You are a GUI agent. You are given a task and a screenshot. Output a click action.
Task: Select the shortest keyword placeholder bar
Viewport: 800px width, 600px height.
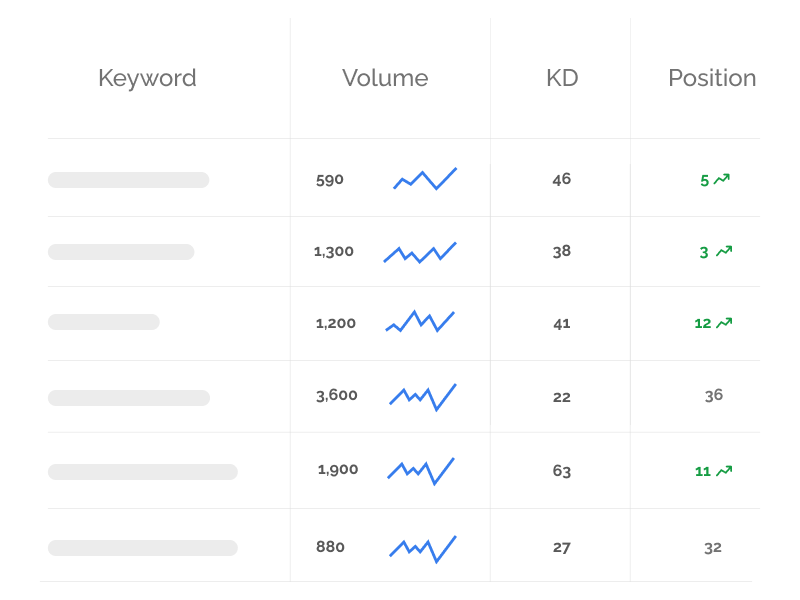coord(104,322)
